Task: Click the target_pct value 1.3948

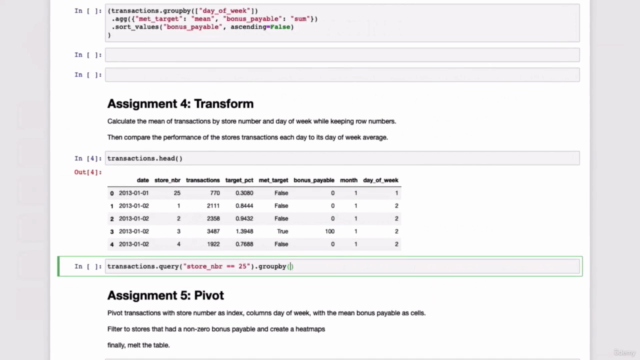Action: pyautogui.click(x=244, y=231)
